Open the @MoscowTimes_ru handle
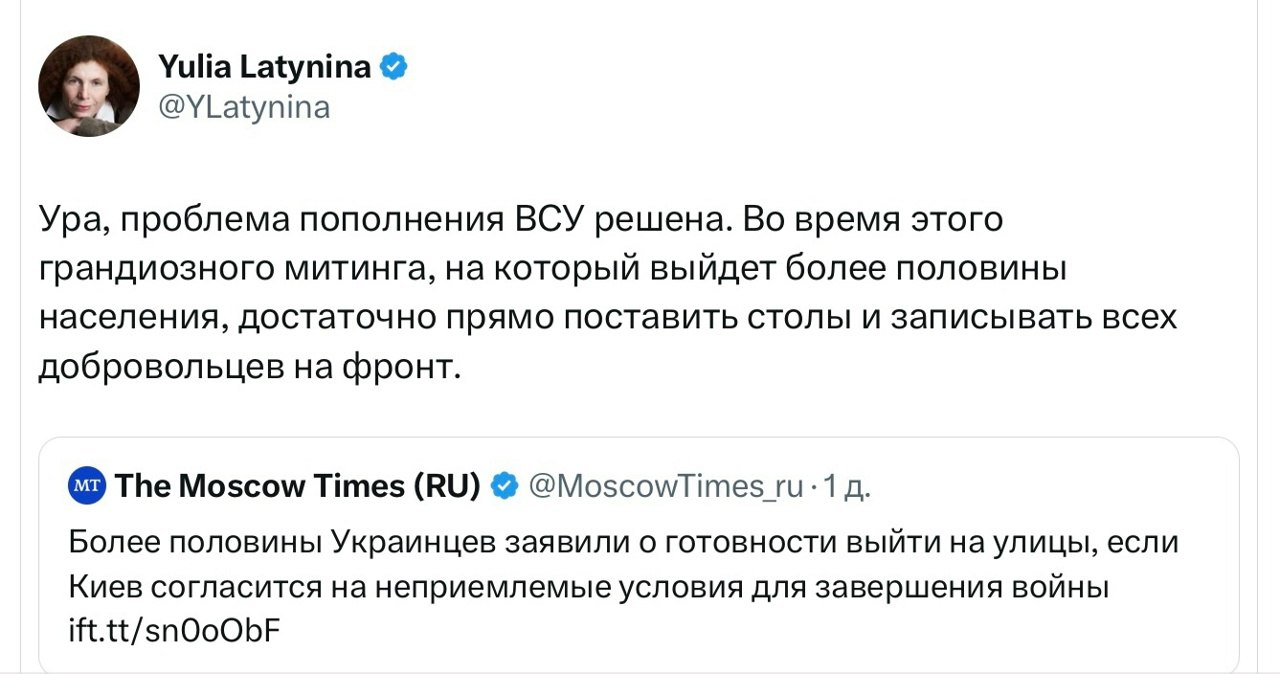 pyautogui.click(x=664, y=486)
